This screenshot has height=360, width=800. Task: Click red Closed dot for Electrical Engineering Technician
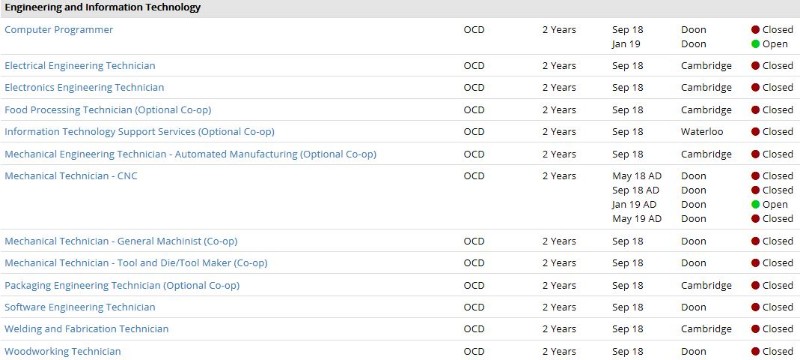pyautogui.click(x=756, y=66)
